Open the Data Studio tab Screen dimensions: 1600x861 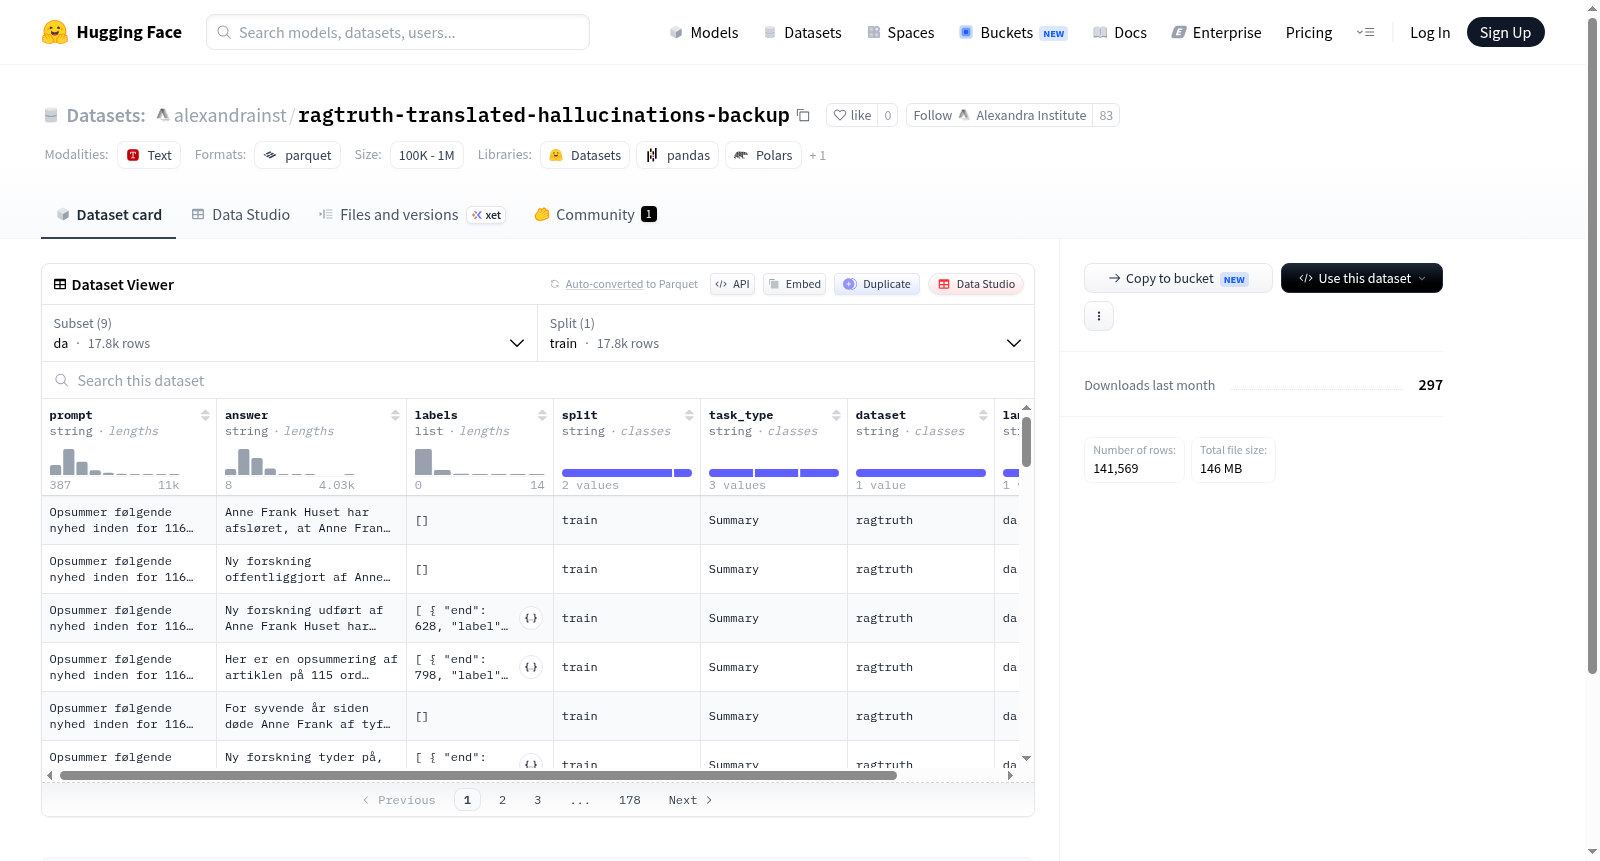click(x=241, y=215)
